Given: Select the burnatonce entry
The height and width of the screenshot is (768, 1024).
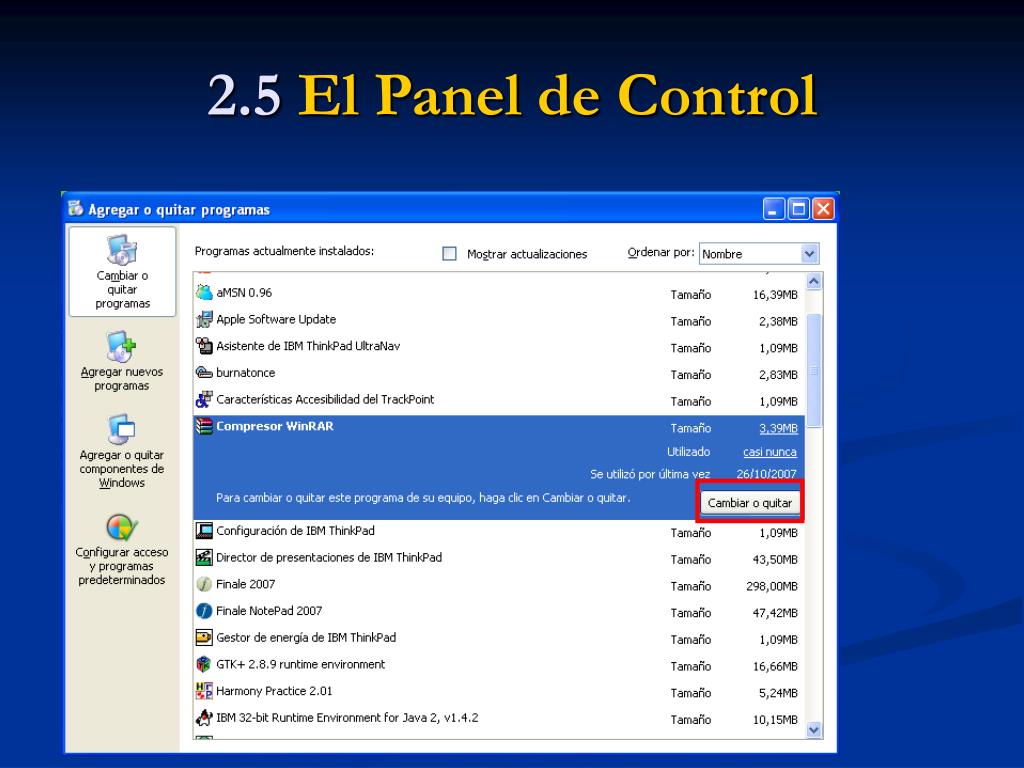Looking at the screenshot, I should pos(246,373).
